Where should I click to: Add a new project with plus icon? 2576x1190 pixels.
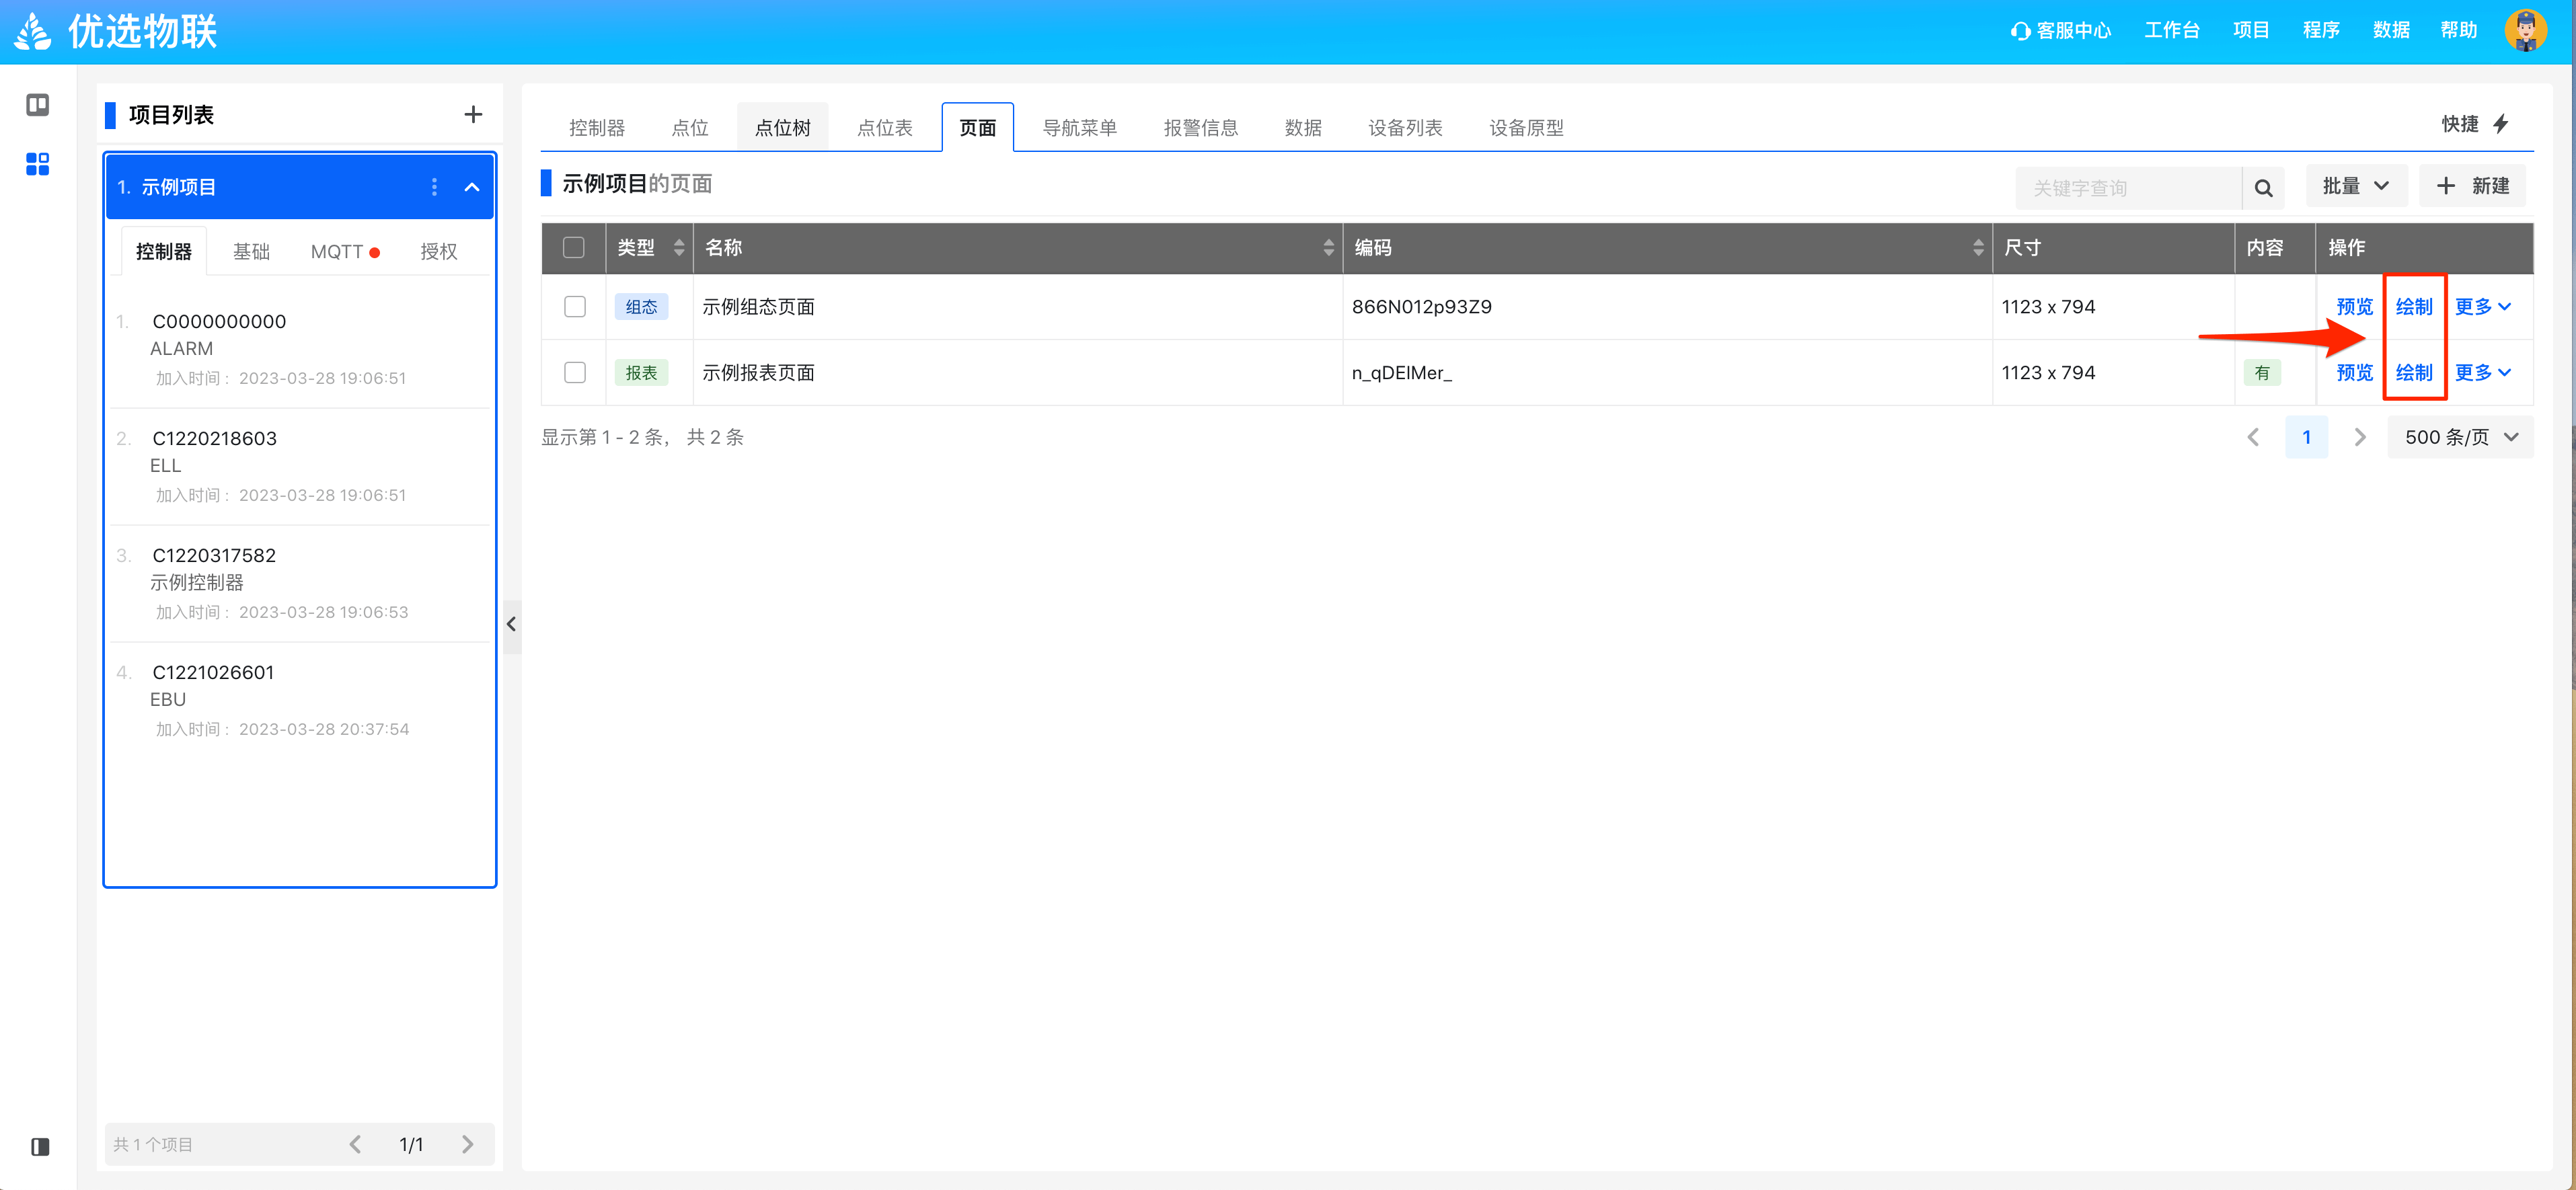(473, 115)
